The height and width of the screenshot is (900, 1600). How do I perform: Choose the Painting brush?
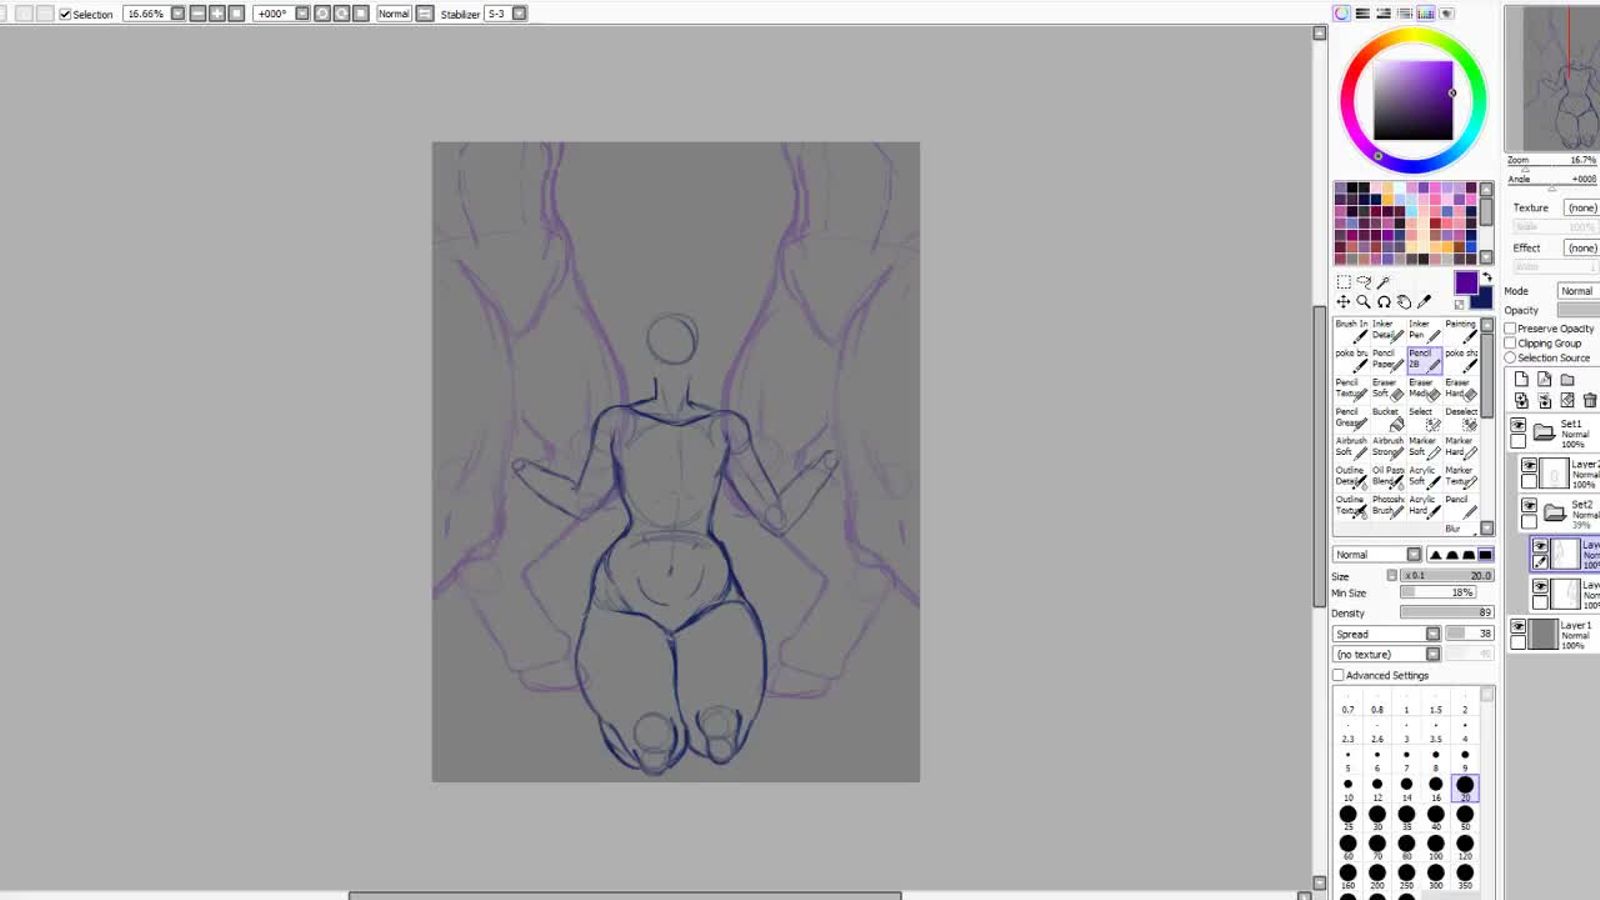1461,331
